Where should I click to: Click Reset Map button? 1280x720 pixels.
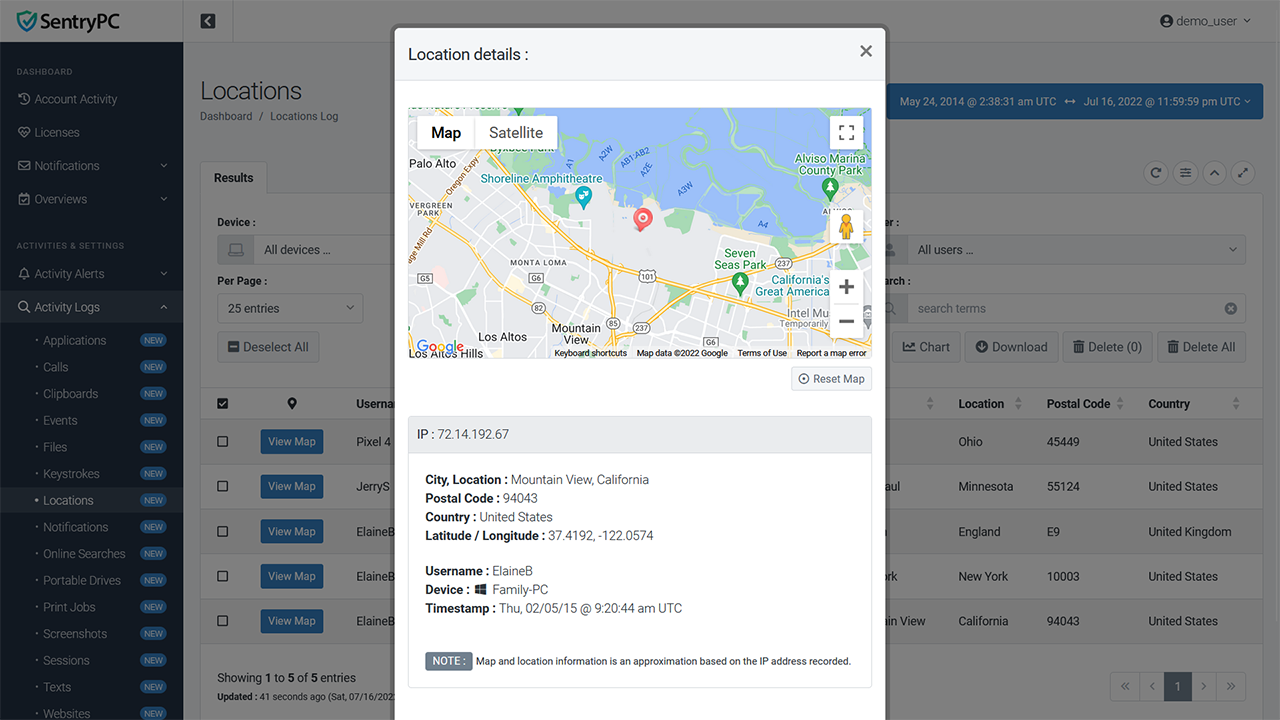click(x=831, y=379)
